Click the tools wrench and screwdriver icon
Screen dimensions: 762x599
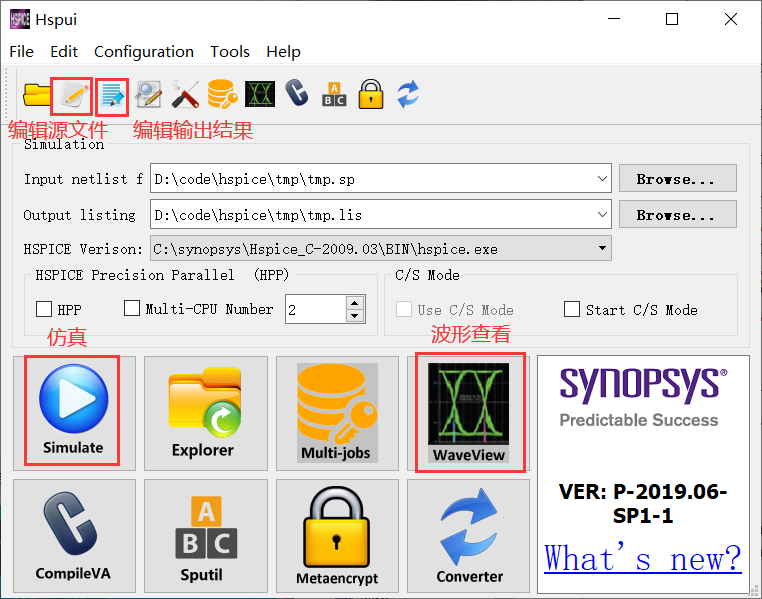tap(185, 94)
